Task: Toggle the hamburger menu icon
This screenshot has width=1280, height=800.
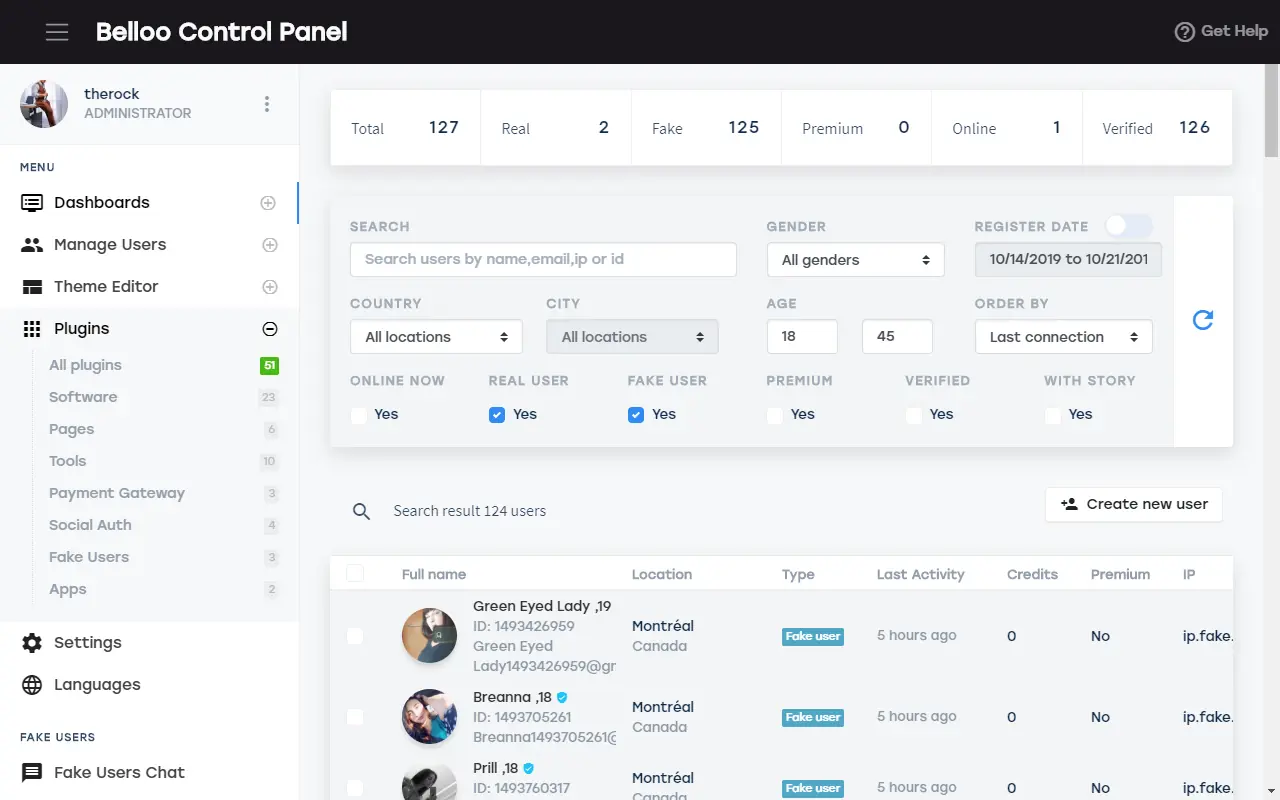Action: (x=57, y=32)
